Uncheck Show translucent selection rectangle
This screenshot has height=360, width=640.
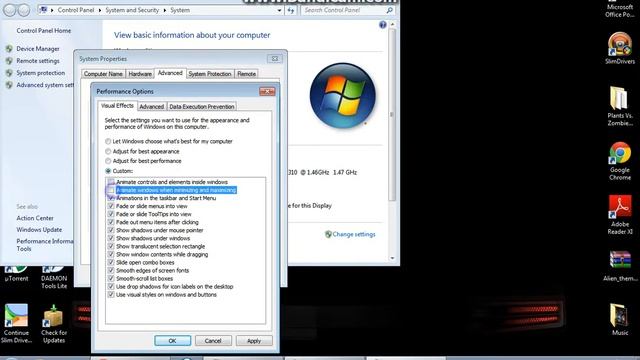111,247
